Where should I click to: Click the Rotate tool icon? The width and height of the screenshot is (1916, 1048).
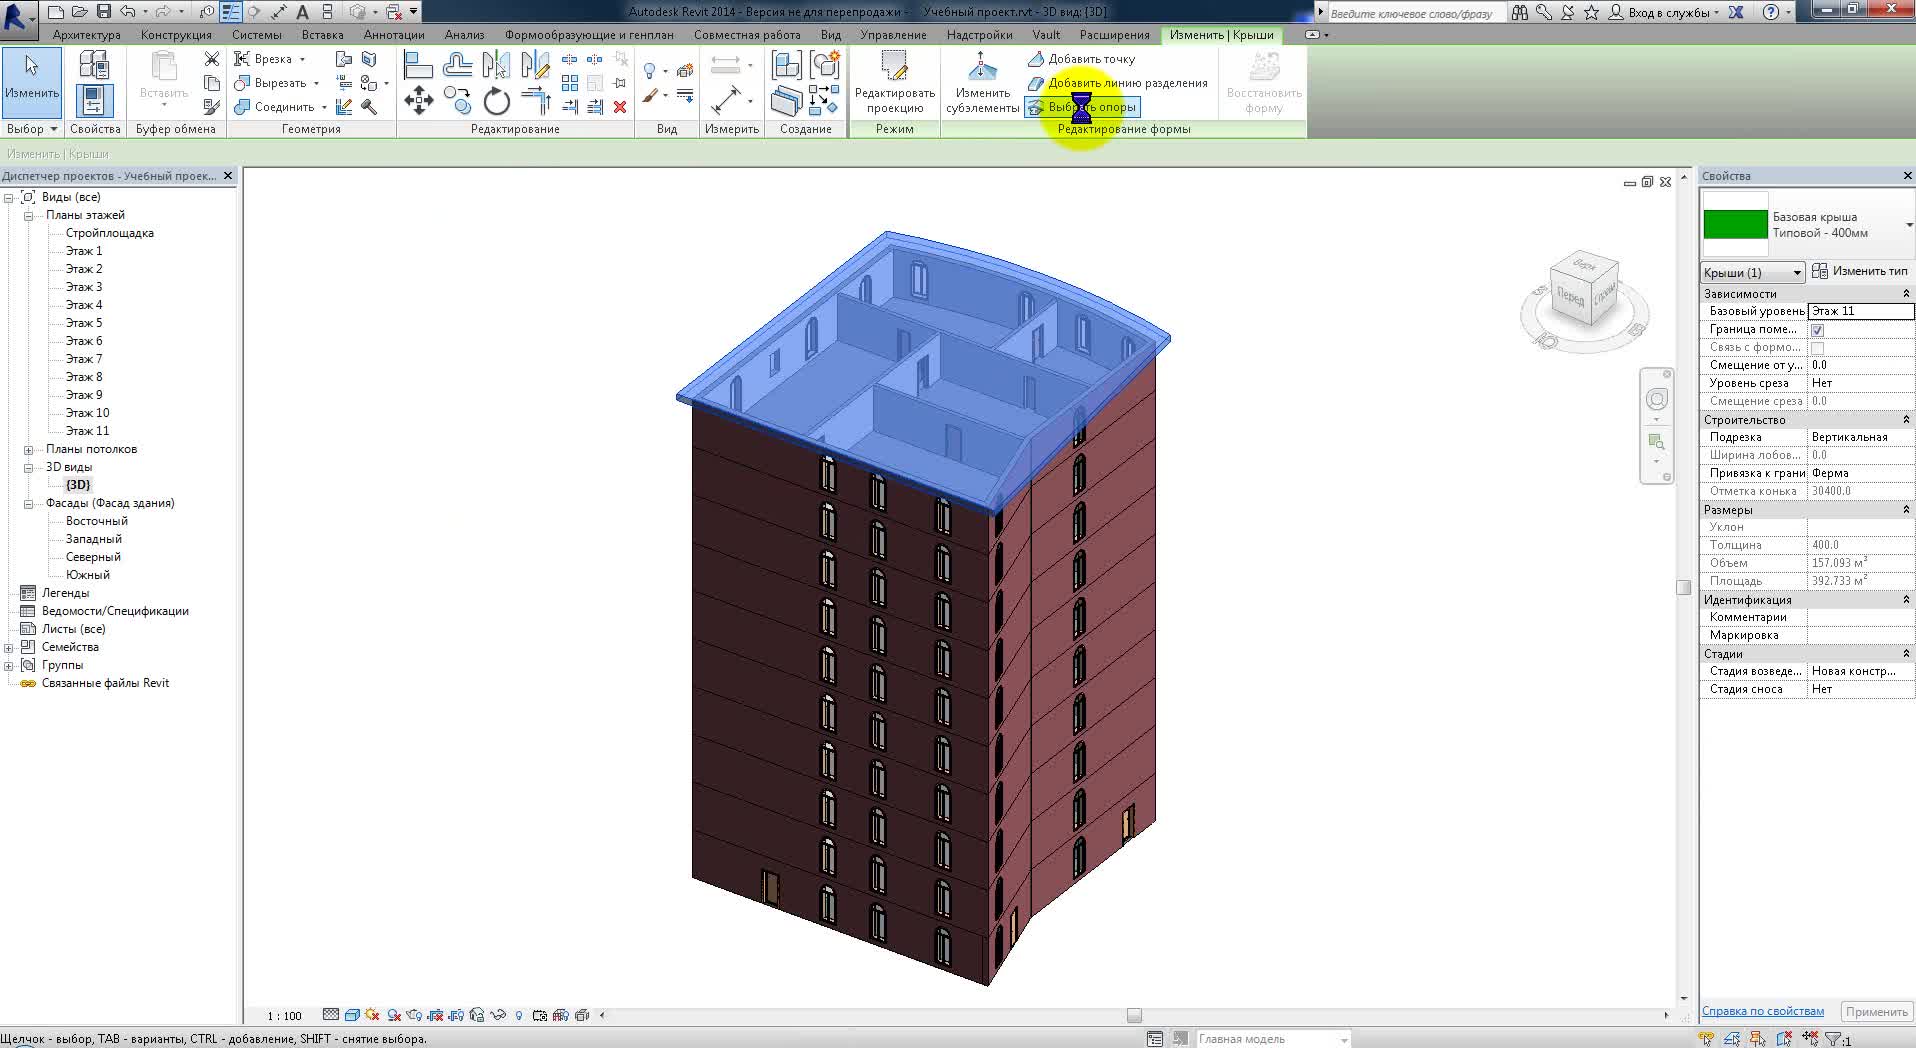pyautogui.click(x=496, y=100)
